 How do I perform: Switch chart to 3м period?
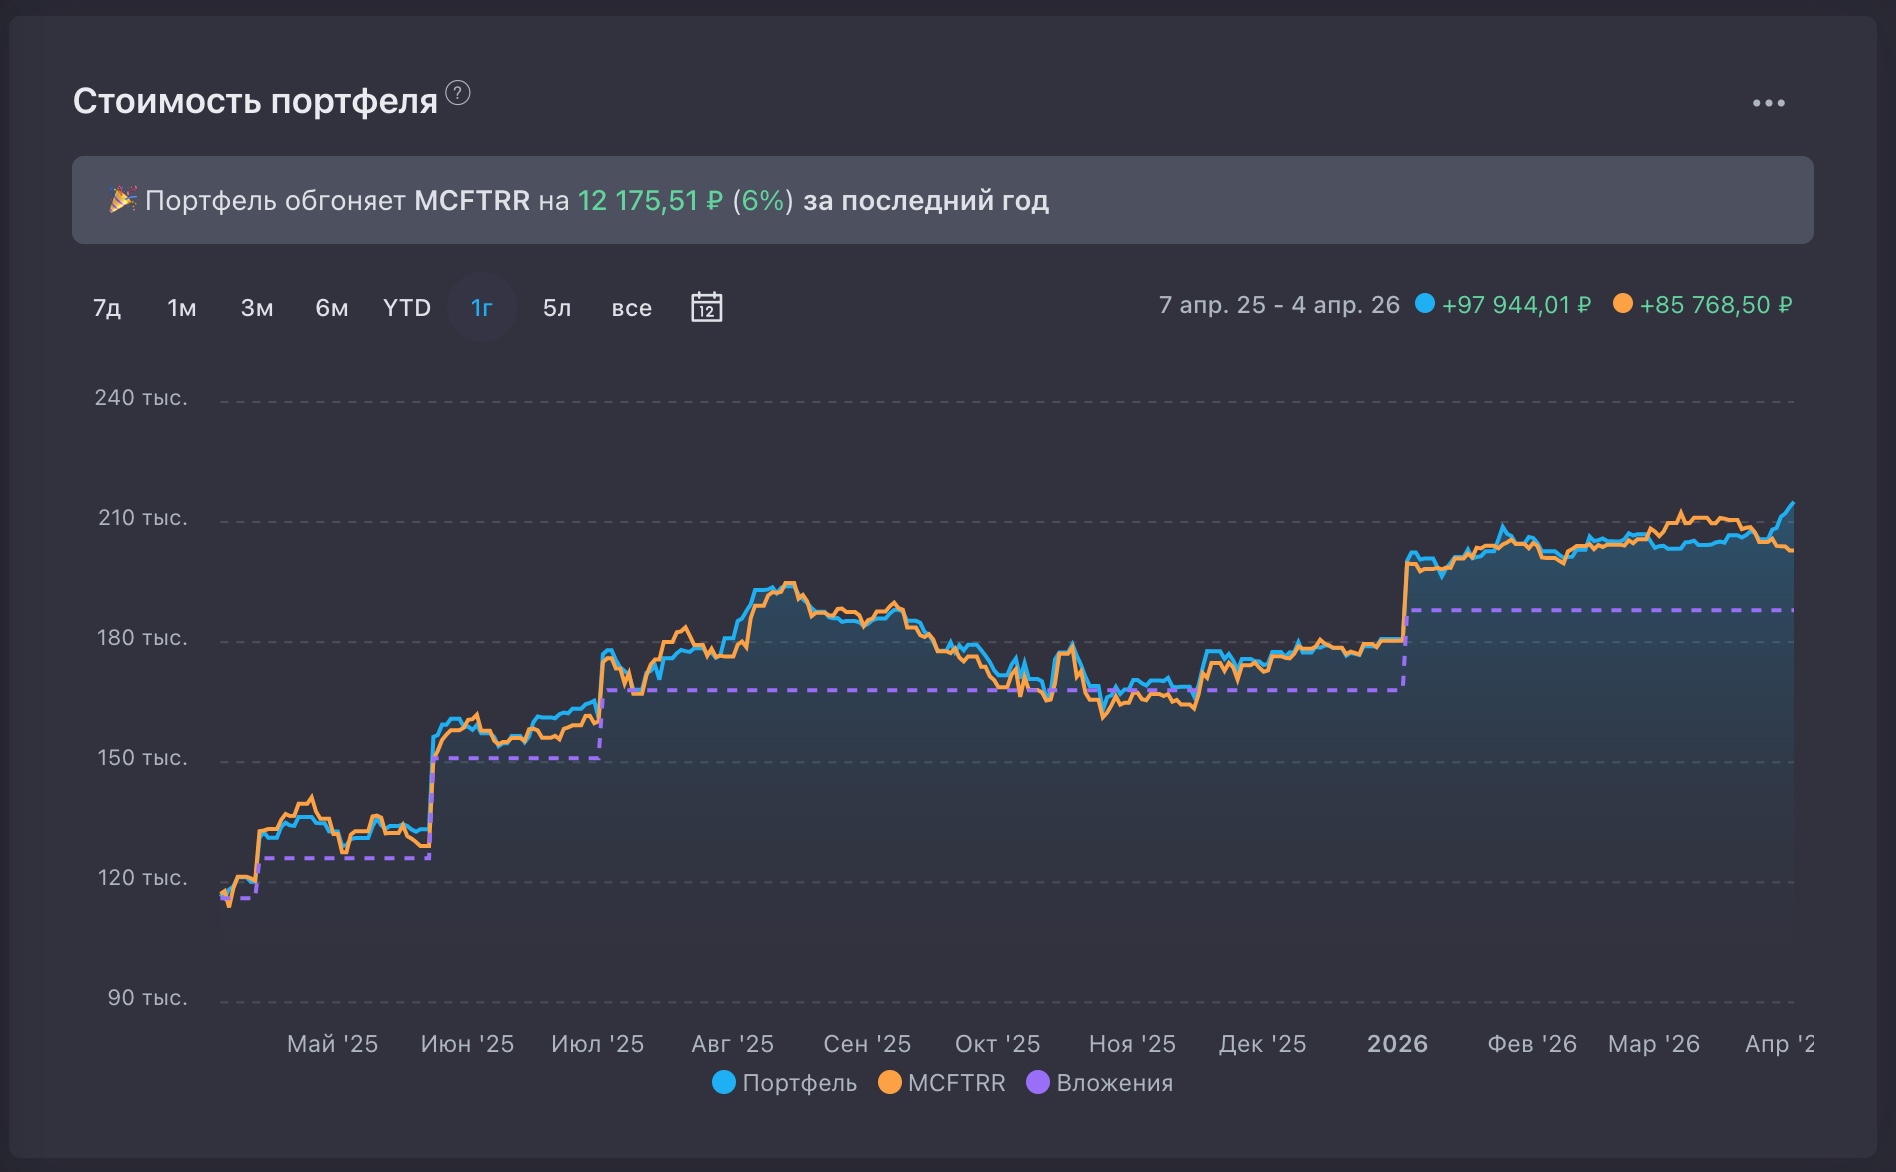[257, 308]
